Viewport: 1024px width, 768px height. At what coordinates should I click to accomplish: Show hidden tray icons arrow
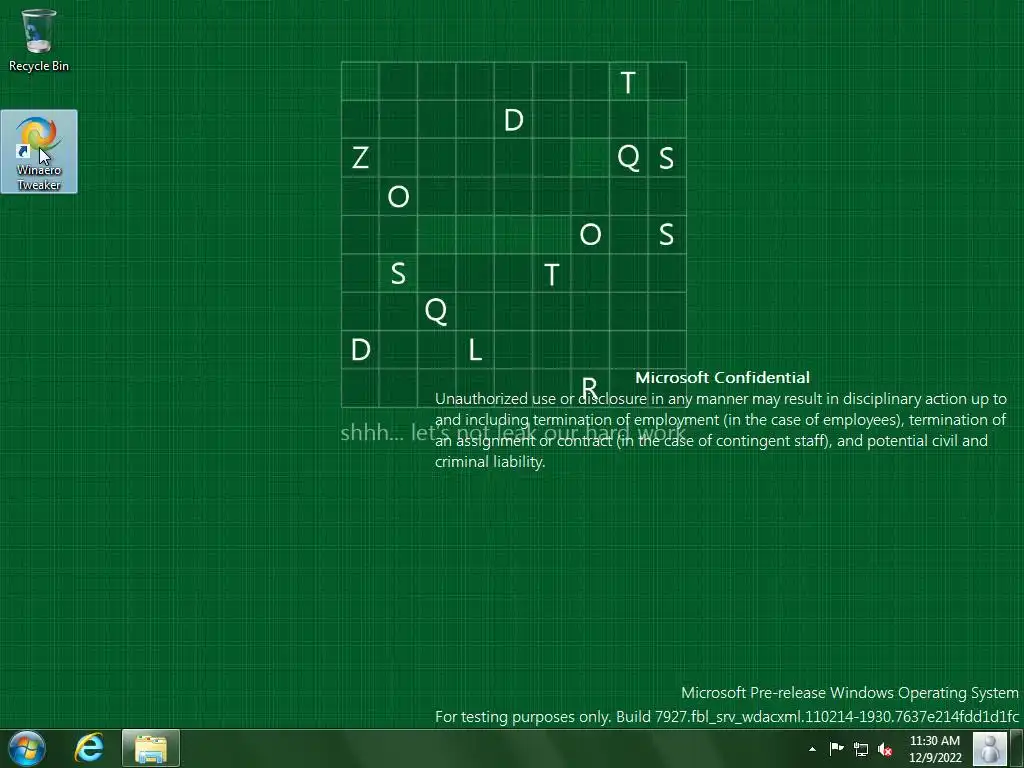[812, 749]
